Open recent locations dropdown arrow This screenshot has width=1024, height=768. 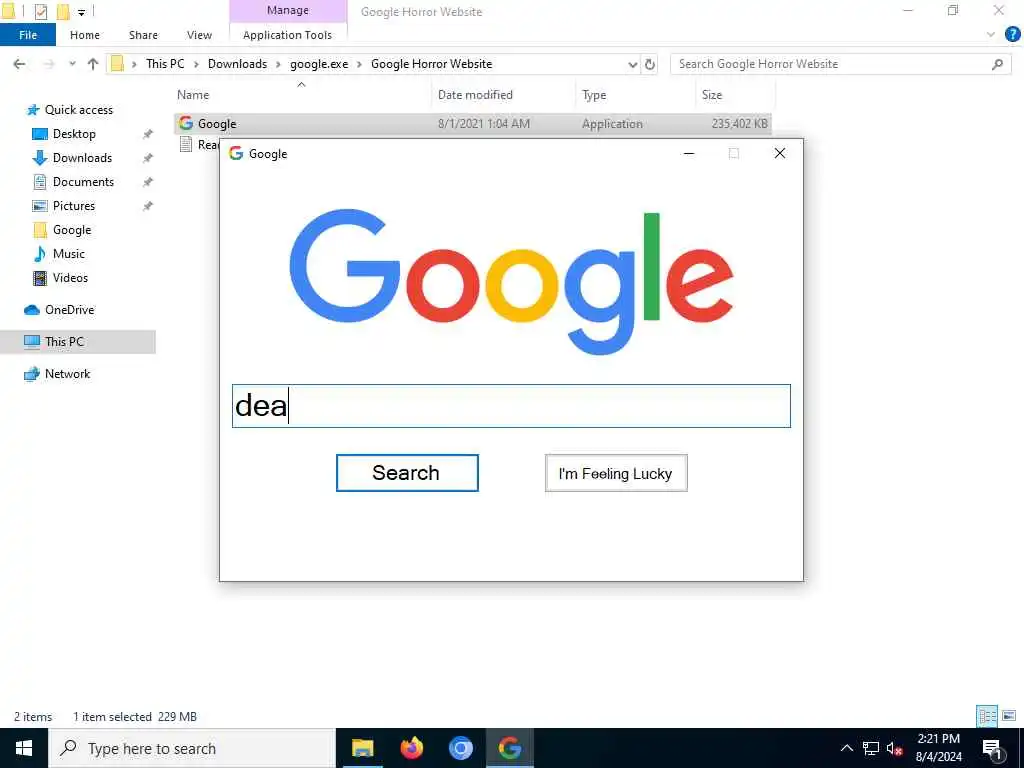pyautogui.click(x=72, y=64)
